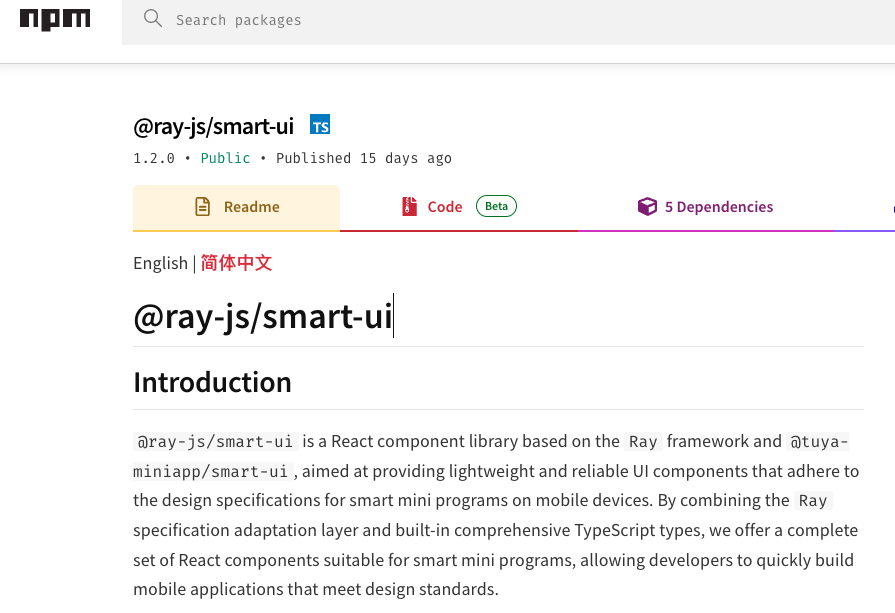Click Published 15 days ago text
This screenshot has height=613, width=895.
364,158
